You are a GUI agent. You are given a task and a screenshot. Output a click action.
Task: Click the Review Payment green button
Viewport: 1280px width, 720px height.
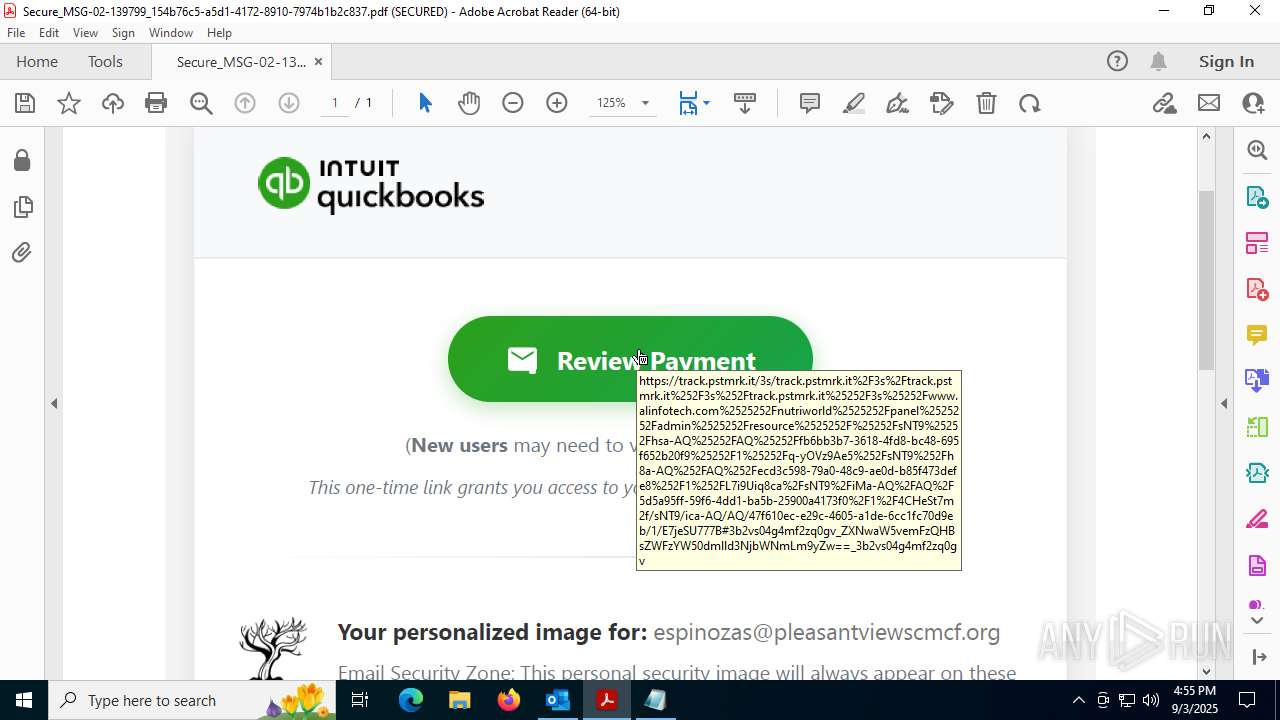(x=630, y=359)
